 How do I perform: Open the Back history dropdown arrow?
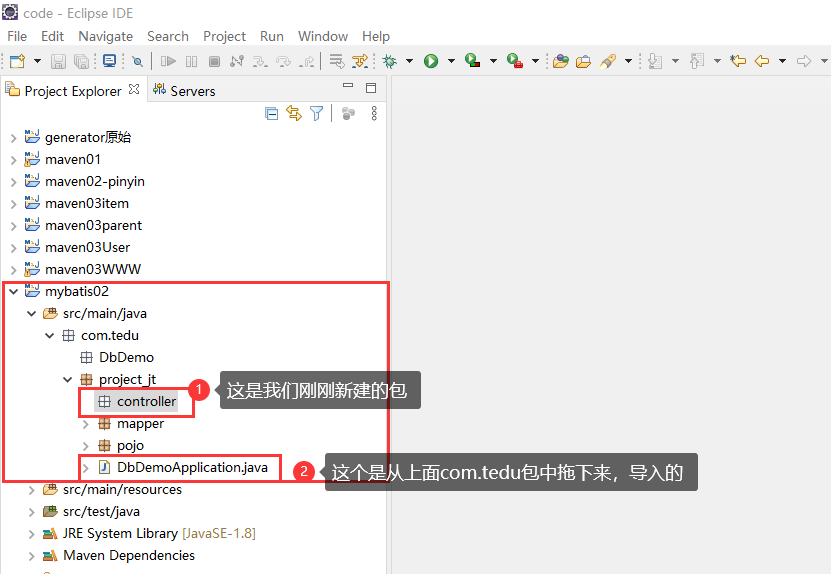(x=782, y=61)
